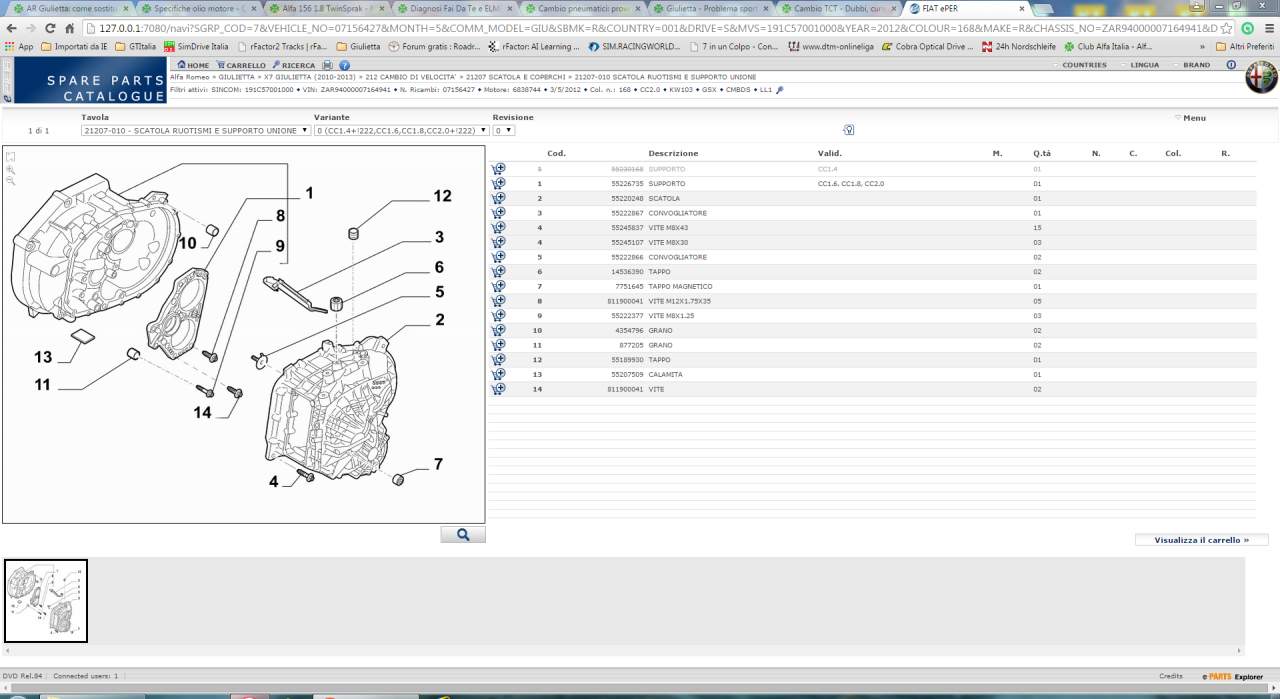Add SUPPORTO 55226735 to cart
1280x699 pixels.
click(x=498, y=184)
